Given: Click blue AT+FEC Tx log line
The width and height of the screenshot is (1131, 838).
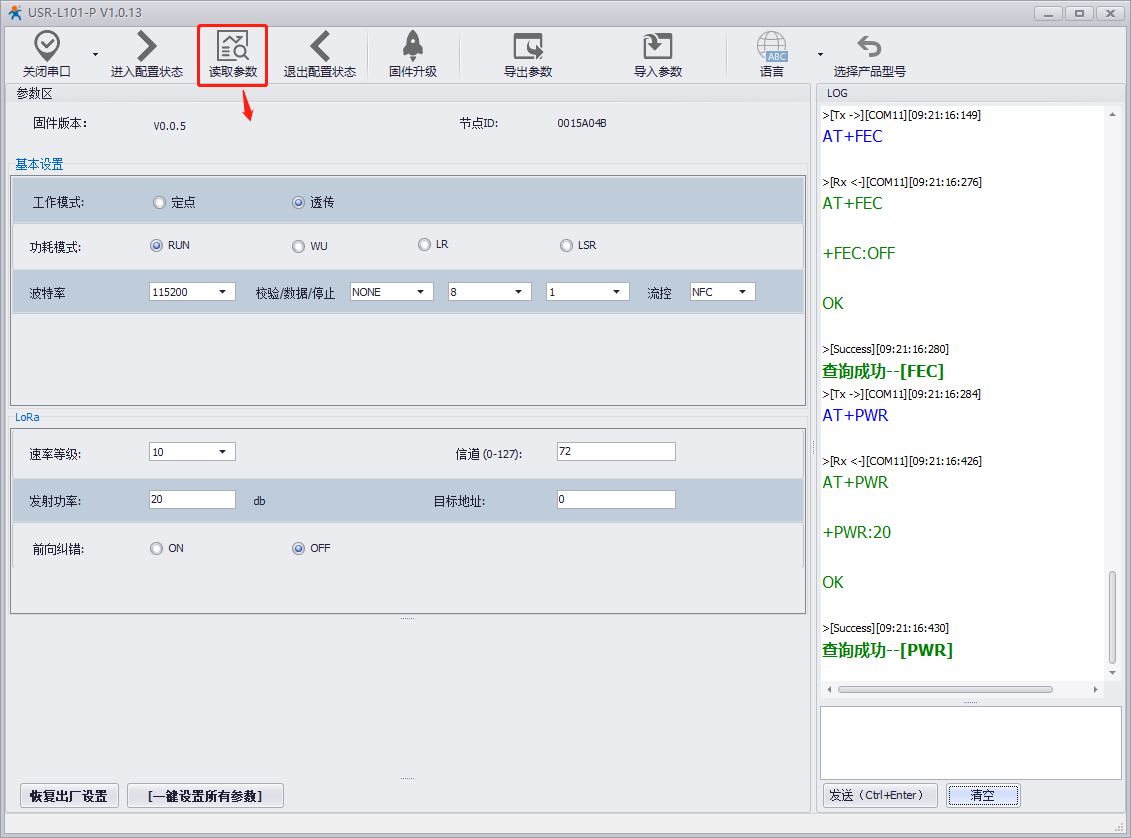Looking at the screenshot, I should click(x=852, y=136).
